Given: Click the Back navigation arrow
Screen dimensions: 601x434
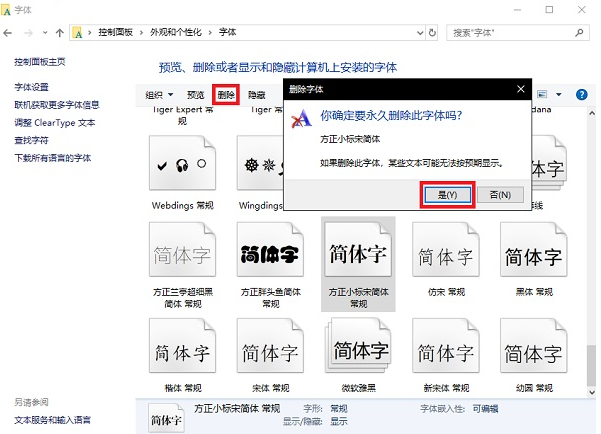Looking at the screenshot, I should point(7,33).
